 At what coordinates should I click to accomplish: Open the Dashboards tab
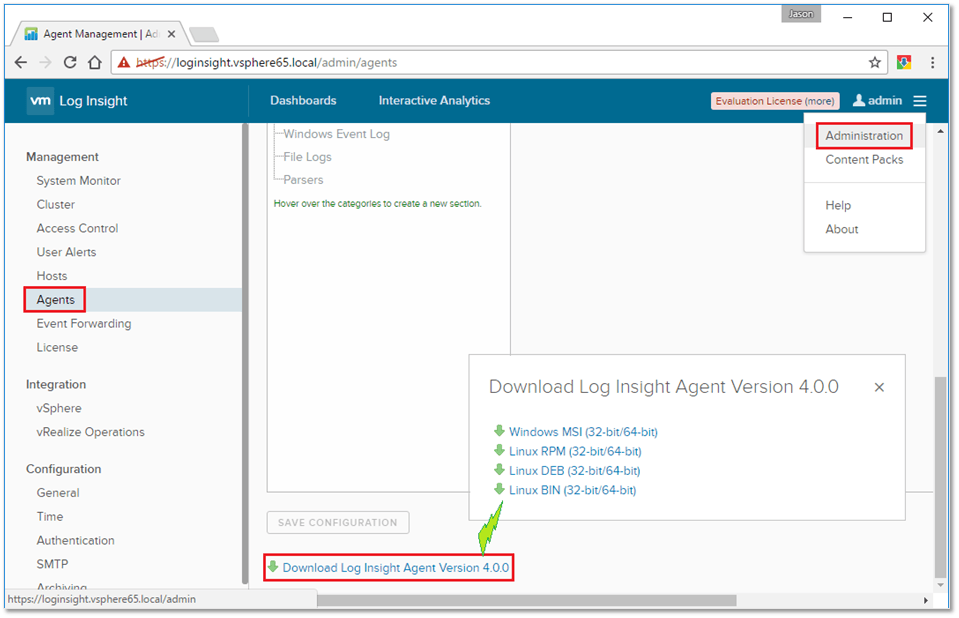[303, 100]
